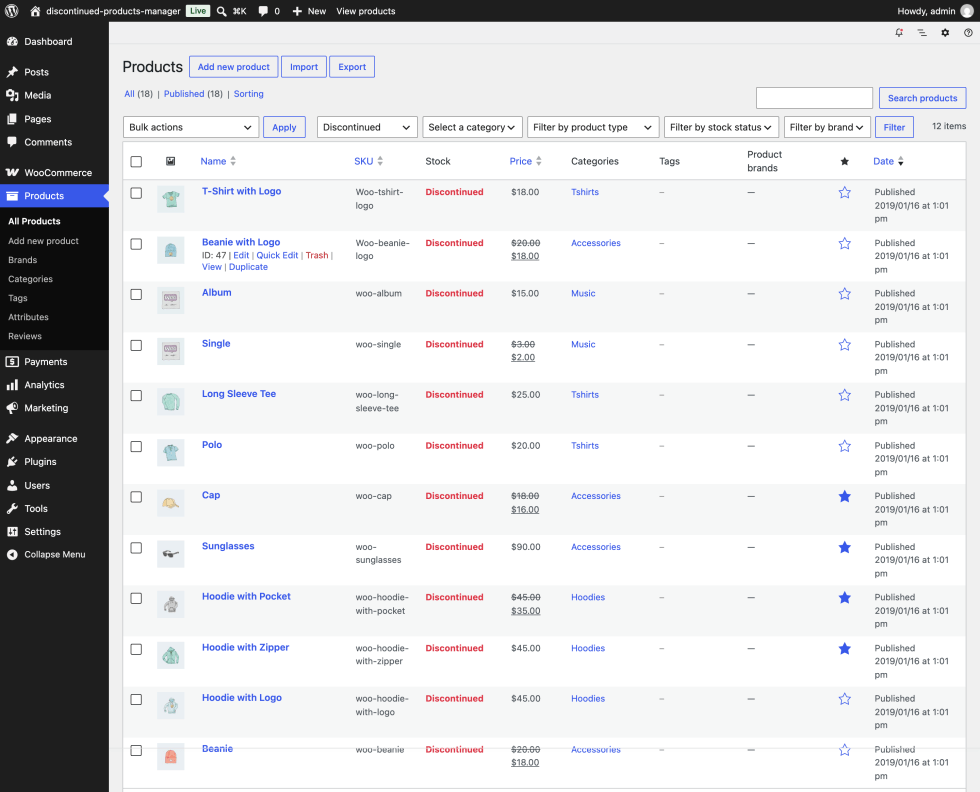
Task: Open the command palette search icon
Action: coord(222,11)
